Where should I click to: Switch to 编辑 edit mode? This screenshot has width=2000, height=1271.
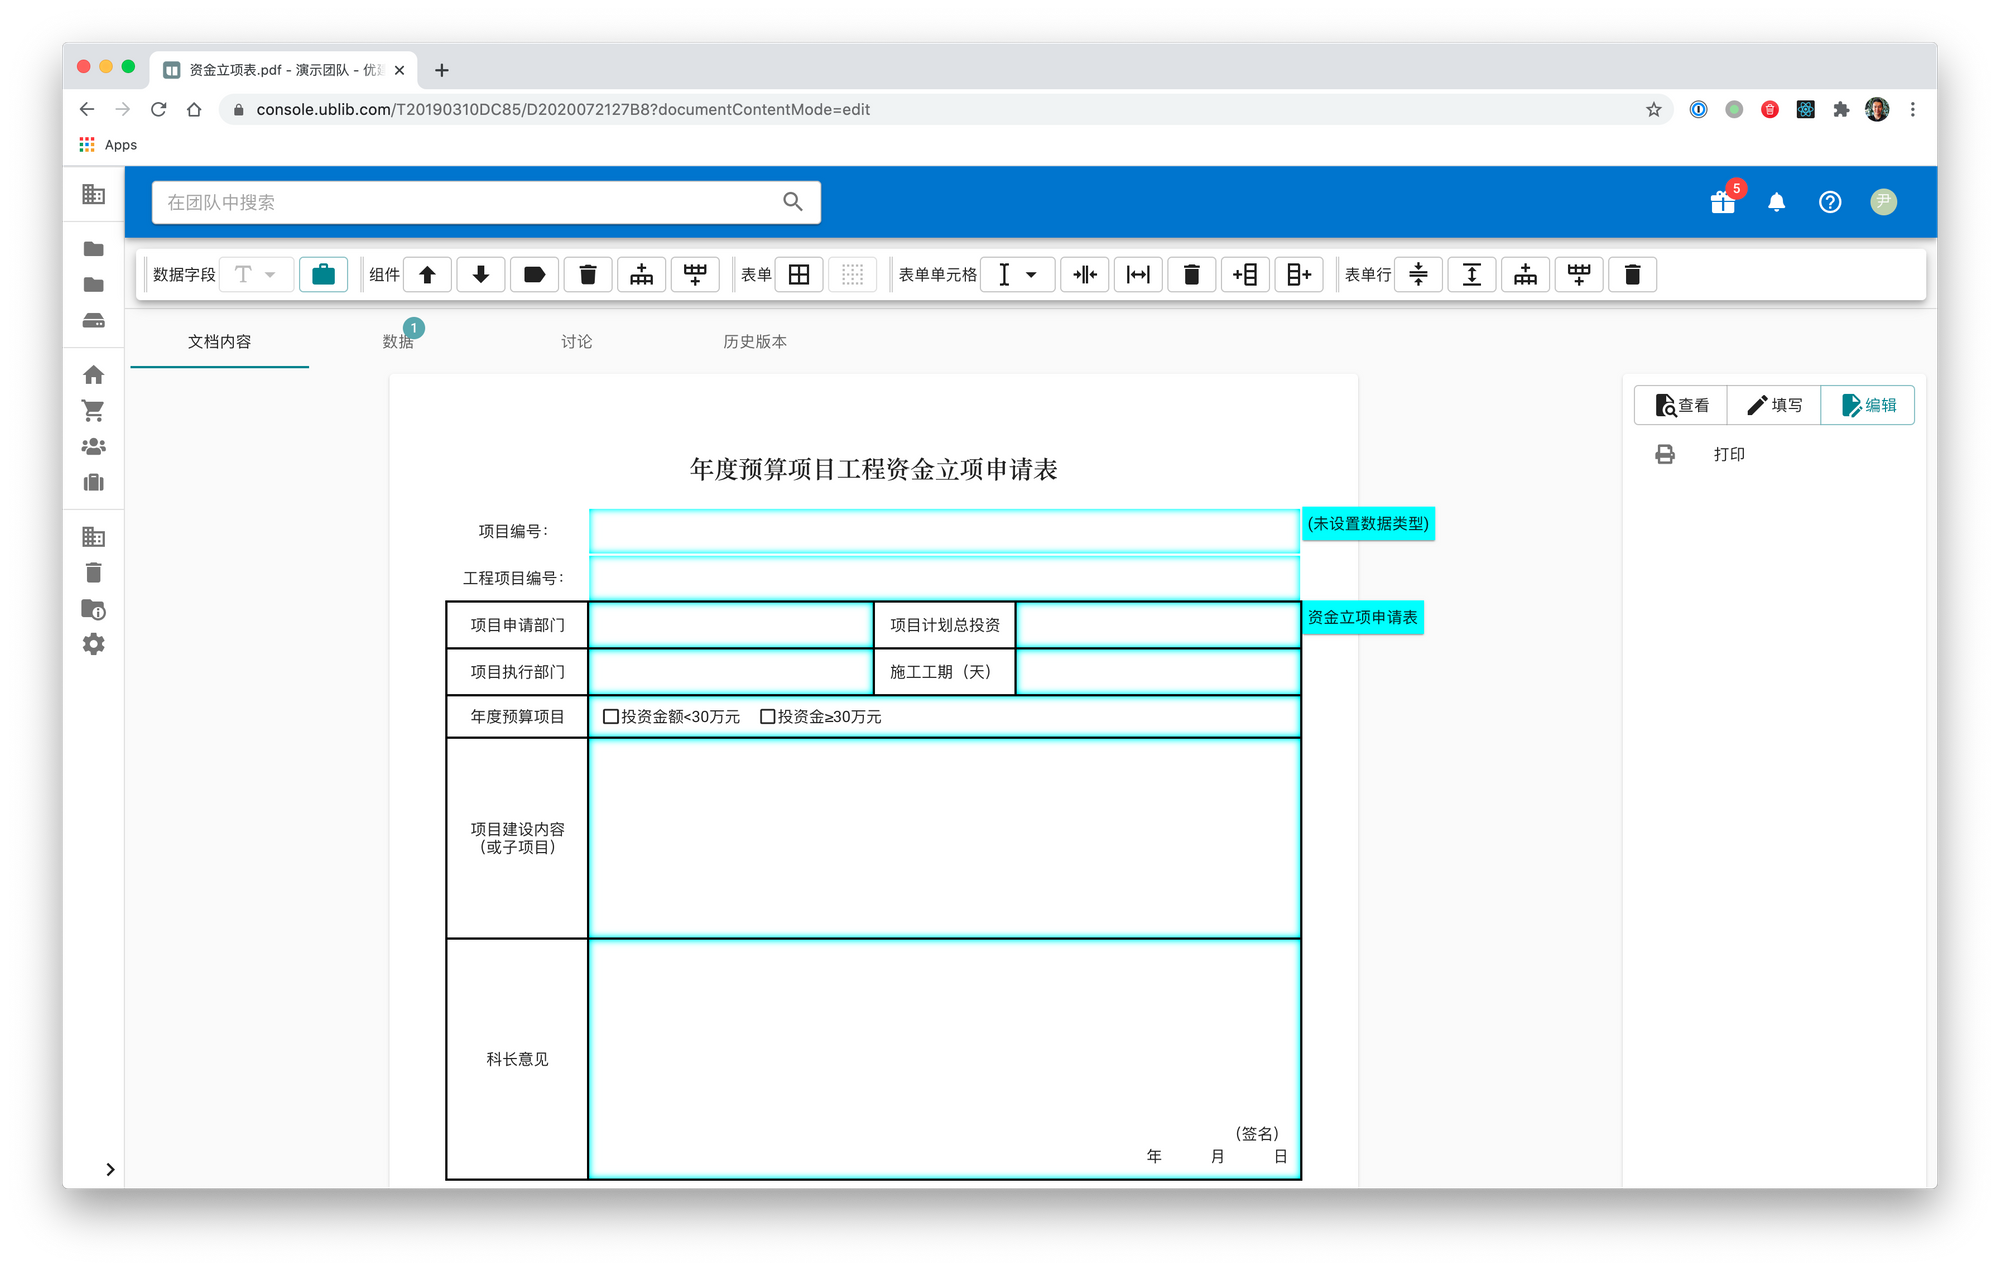click(1868, 405)
